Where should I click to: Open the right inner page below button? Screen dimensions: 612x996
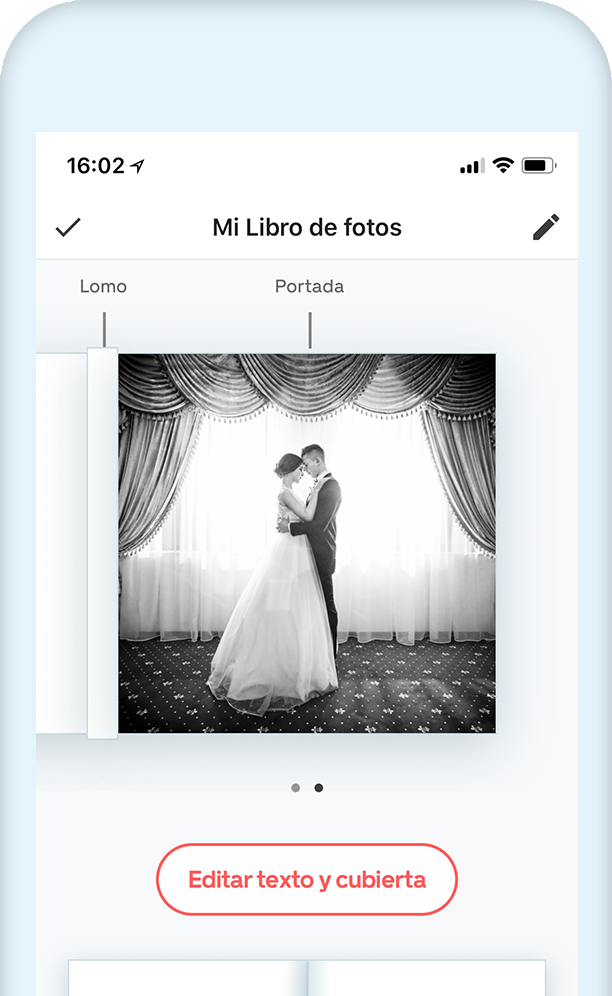pos(426,978)
